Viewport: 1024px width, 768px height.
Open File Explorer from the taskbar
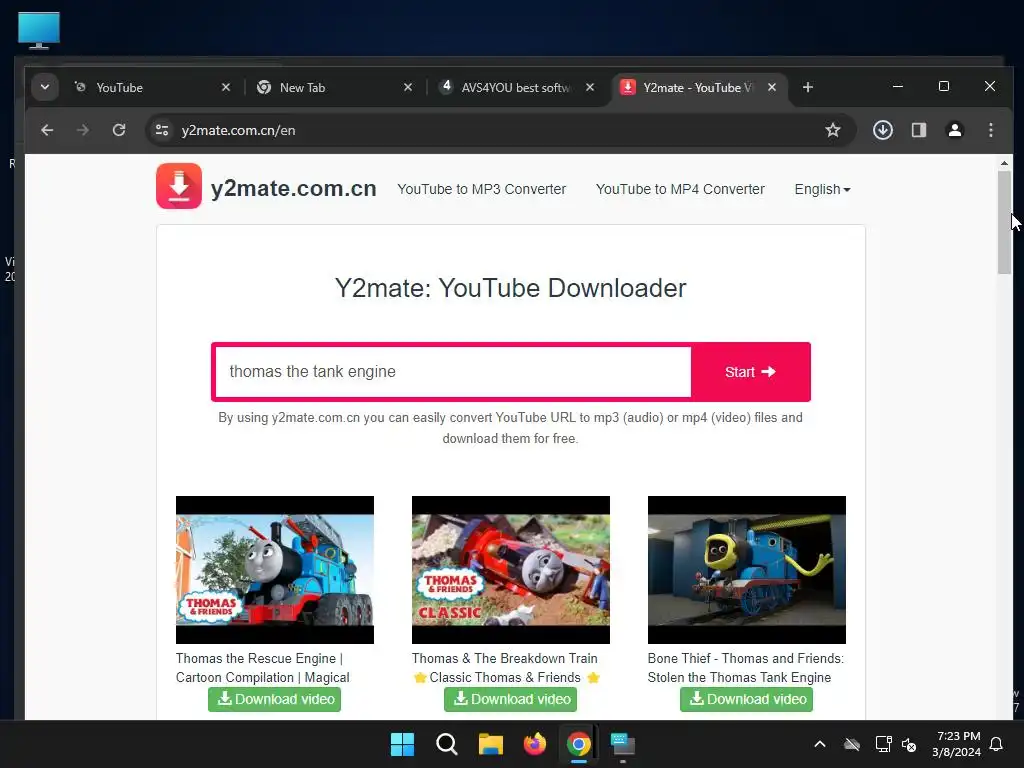coord(490,744)
